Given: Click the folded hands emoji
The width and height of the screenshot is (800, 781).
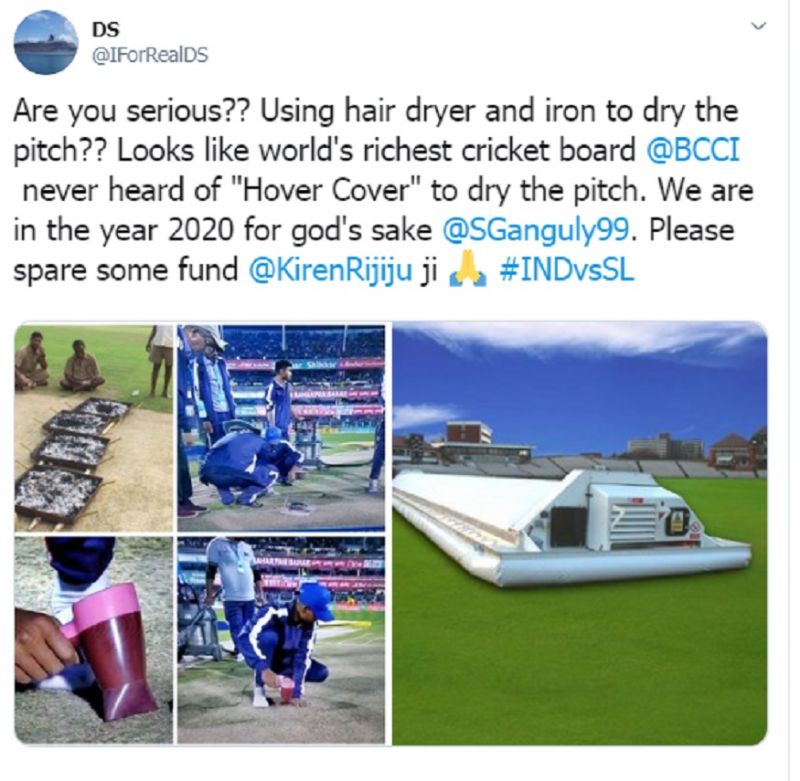Looking at the screenshot, I should [467, 271].
